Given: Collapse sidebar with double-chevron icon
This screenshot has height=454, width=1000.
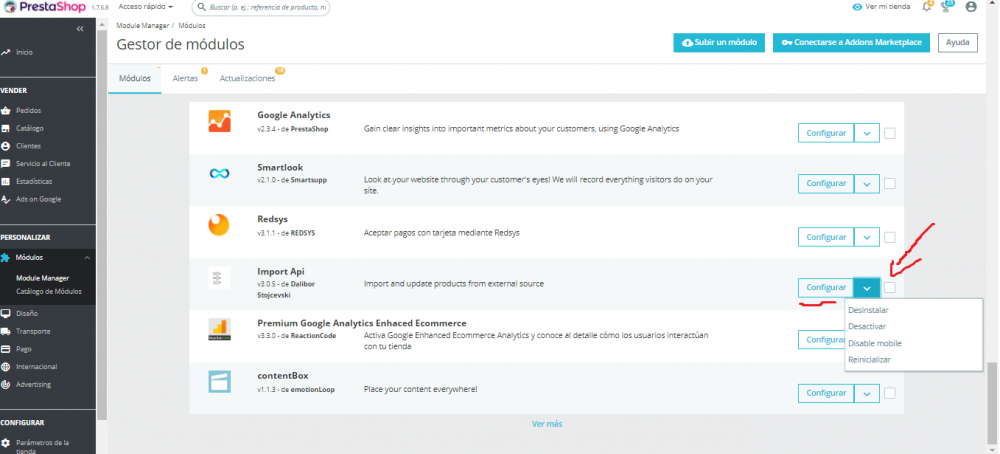Looking at the screenshot, I should tap(80, 28).
